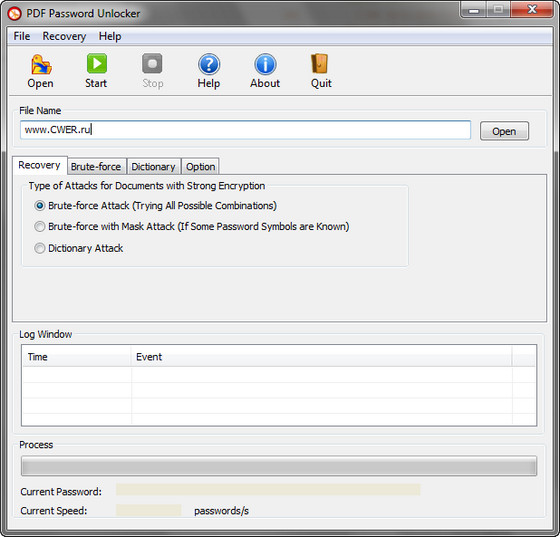Show About info icon
This screenshot has height=537, width=560.
click(x=265, y=64)
